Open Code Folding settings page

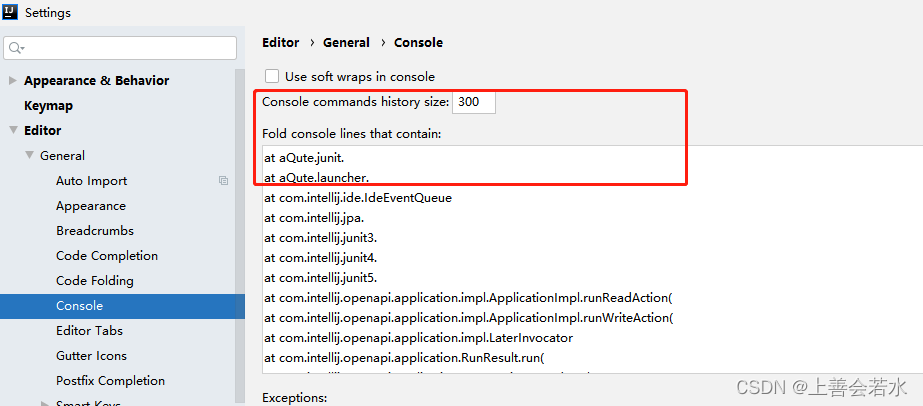tap(95, 281)
